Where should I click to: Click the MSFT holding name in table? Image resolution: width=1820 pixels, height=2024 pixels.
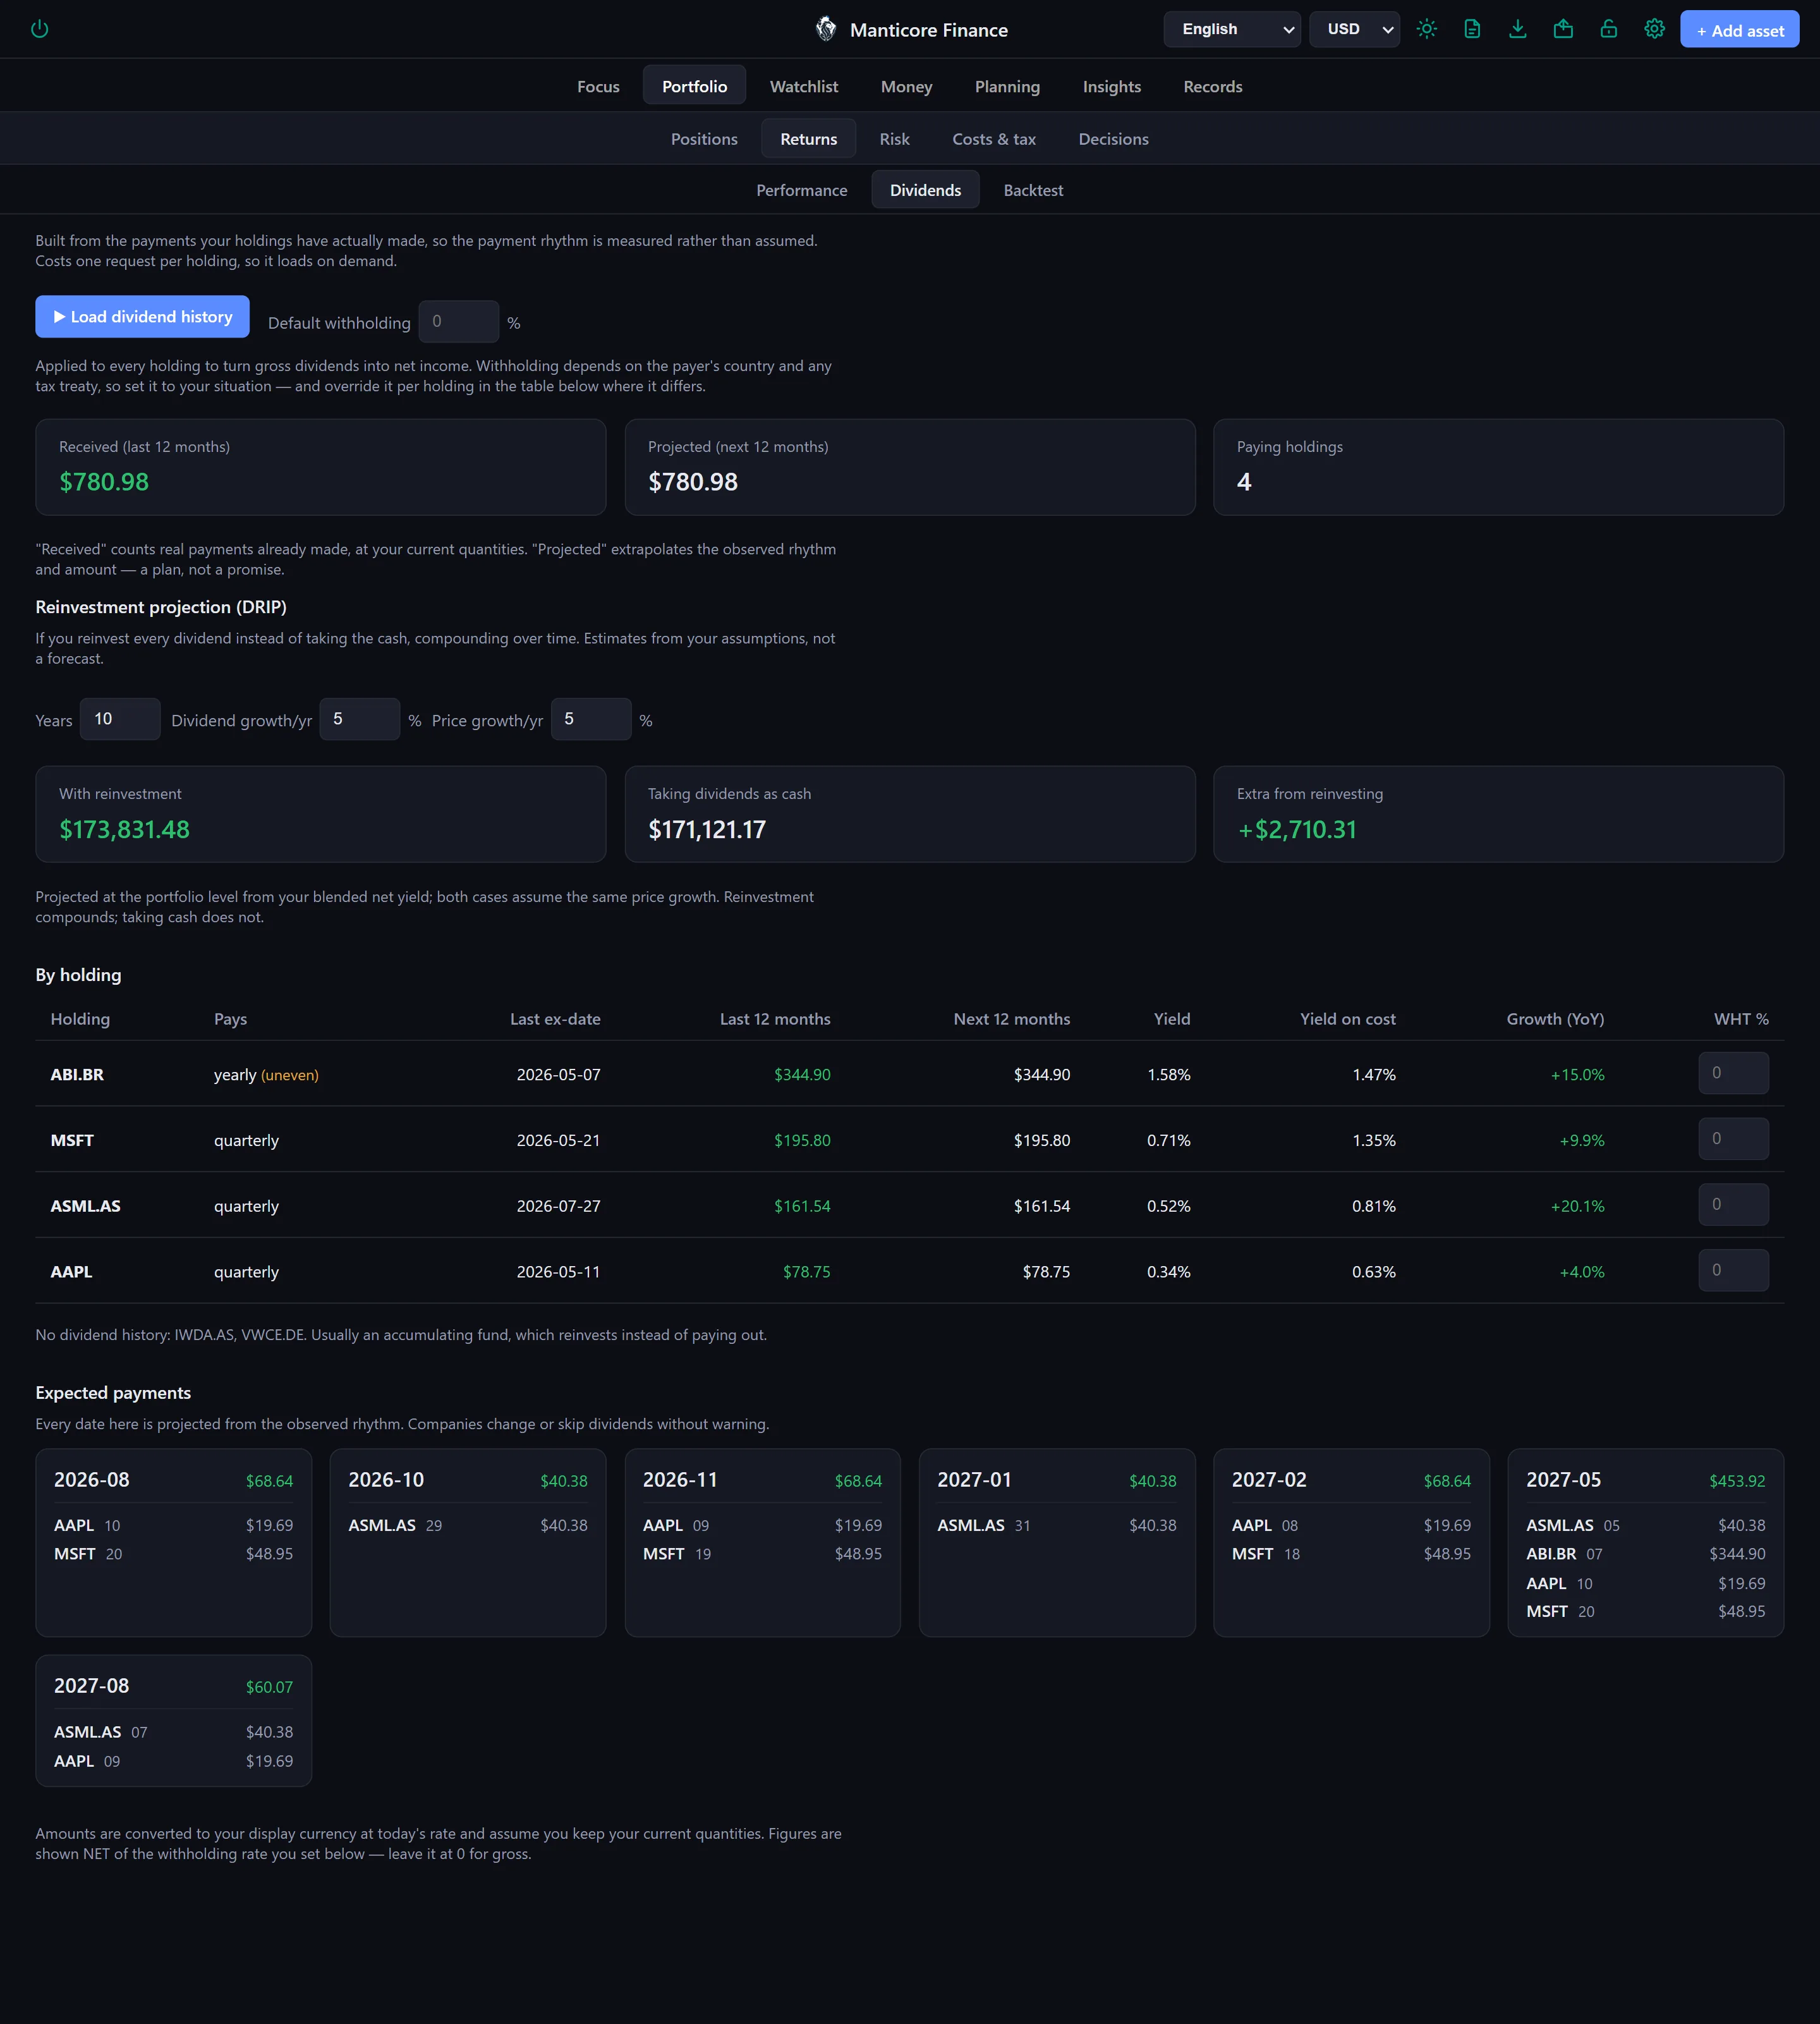click(x=72, y=1140)
